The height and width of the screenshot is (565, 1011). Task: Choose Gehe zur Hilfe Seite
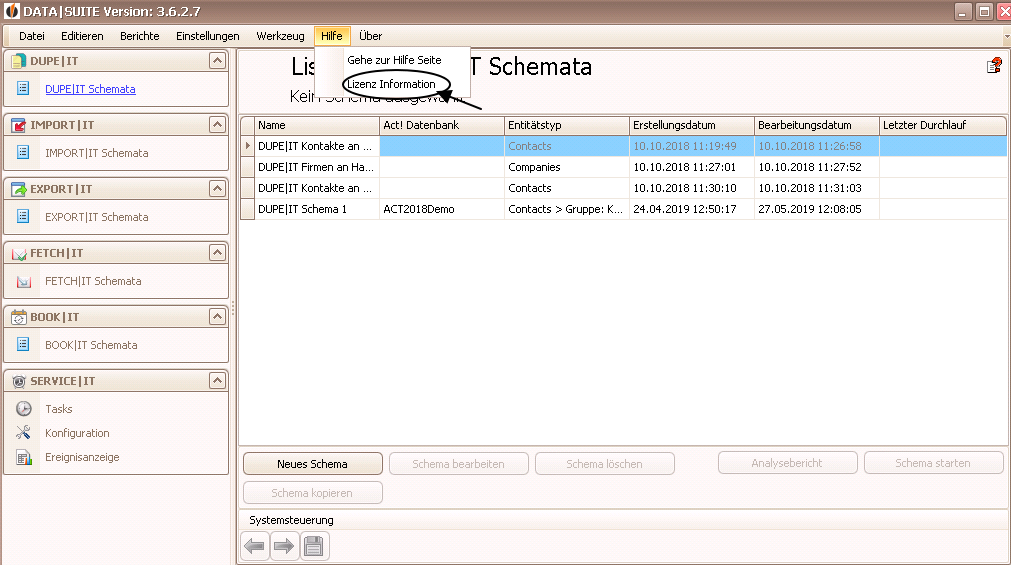point(394,60)
